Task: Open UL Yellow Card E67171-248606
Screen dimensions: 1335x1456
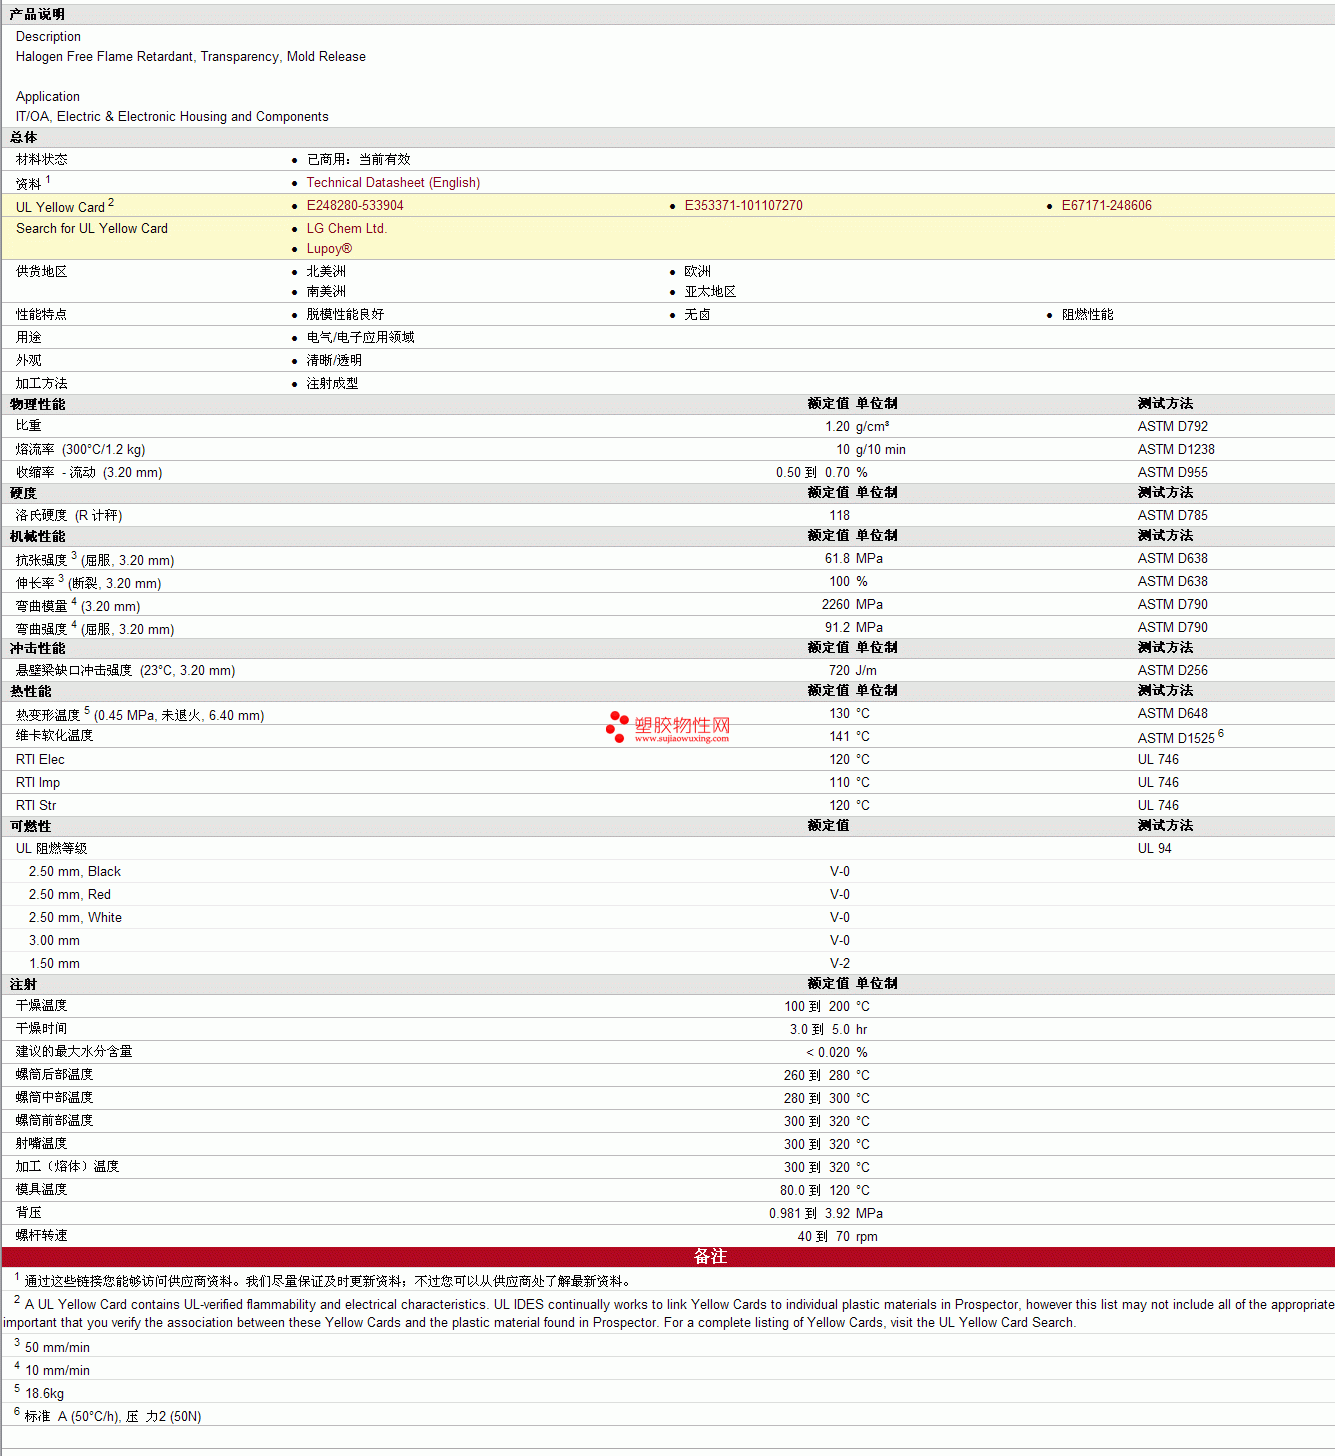Action: [x=1106, y=206]
